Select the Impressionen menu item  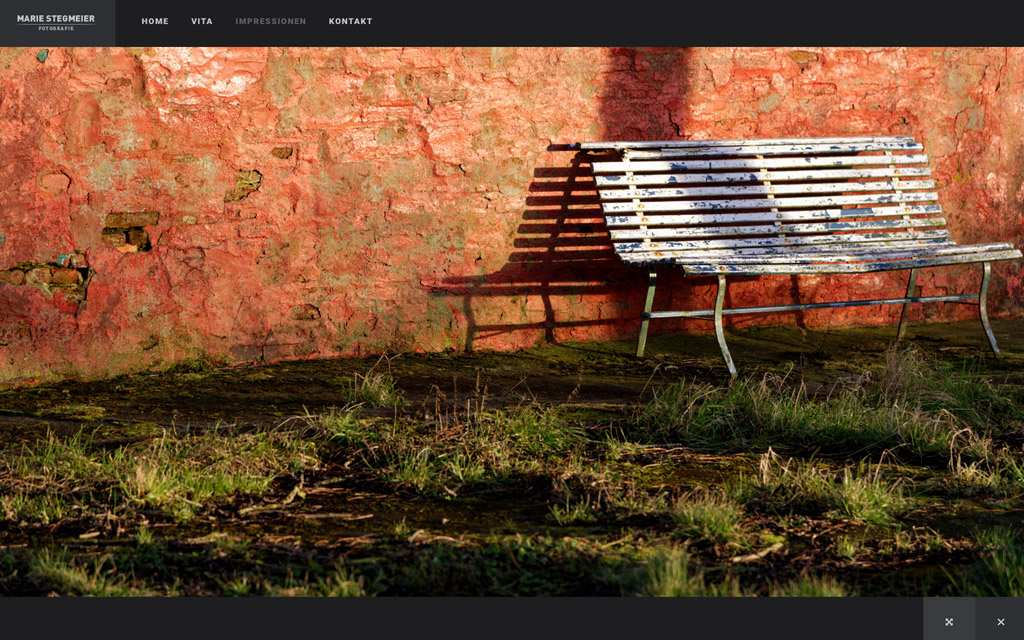click(x=270, y=22)
